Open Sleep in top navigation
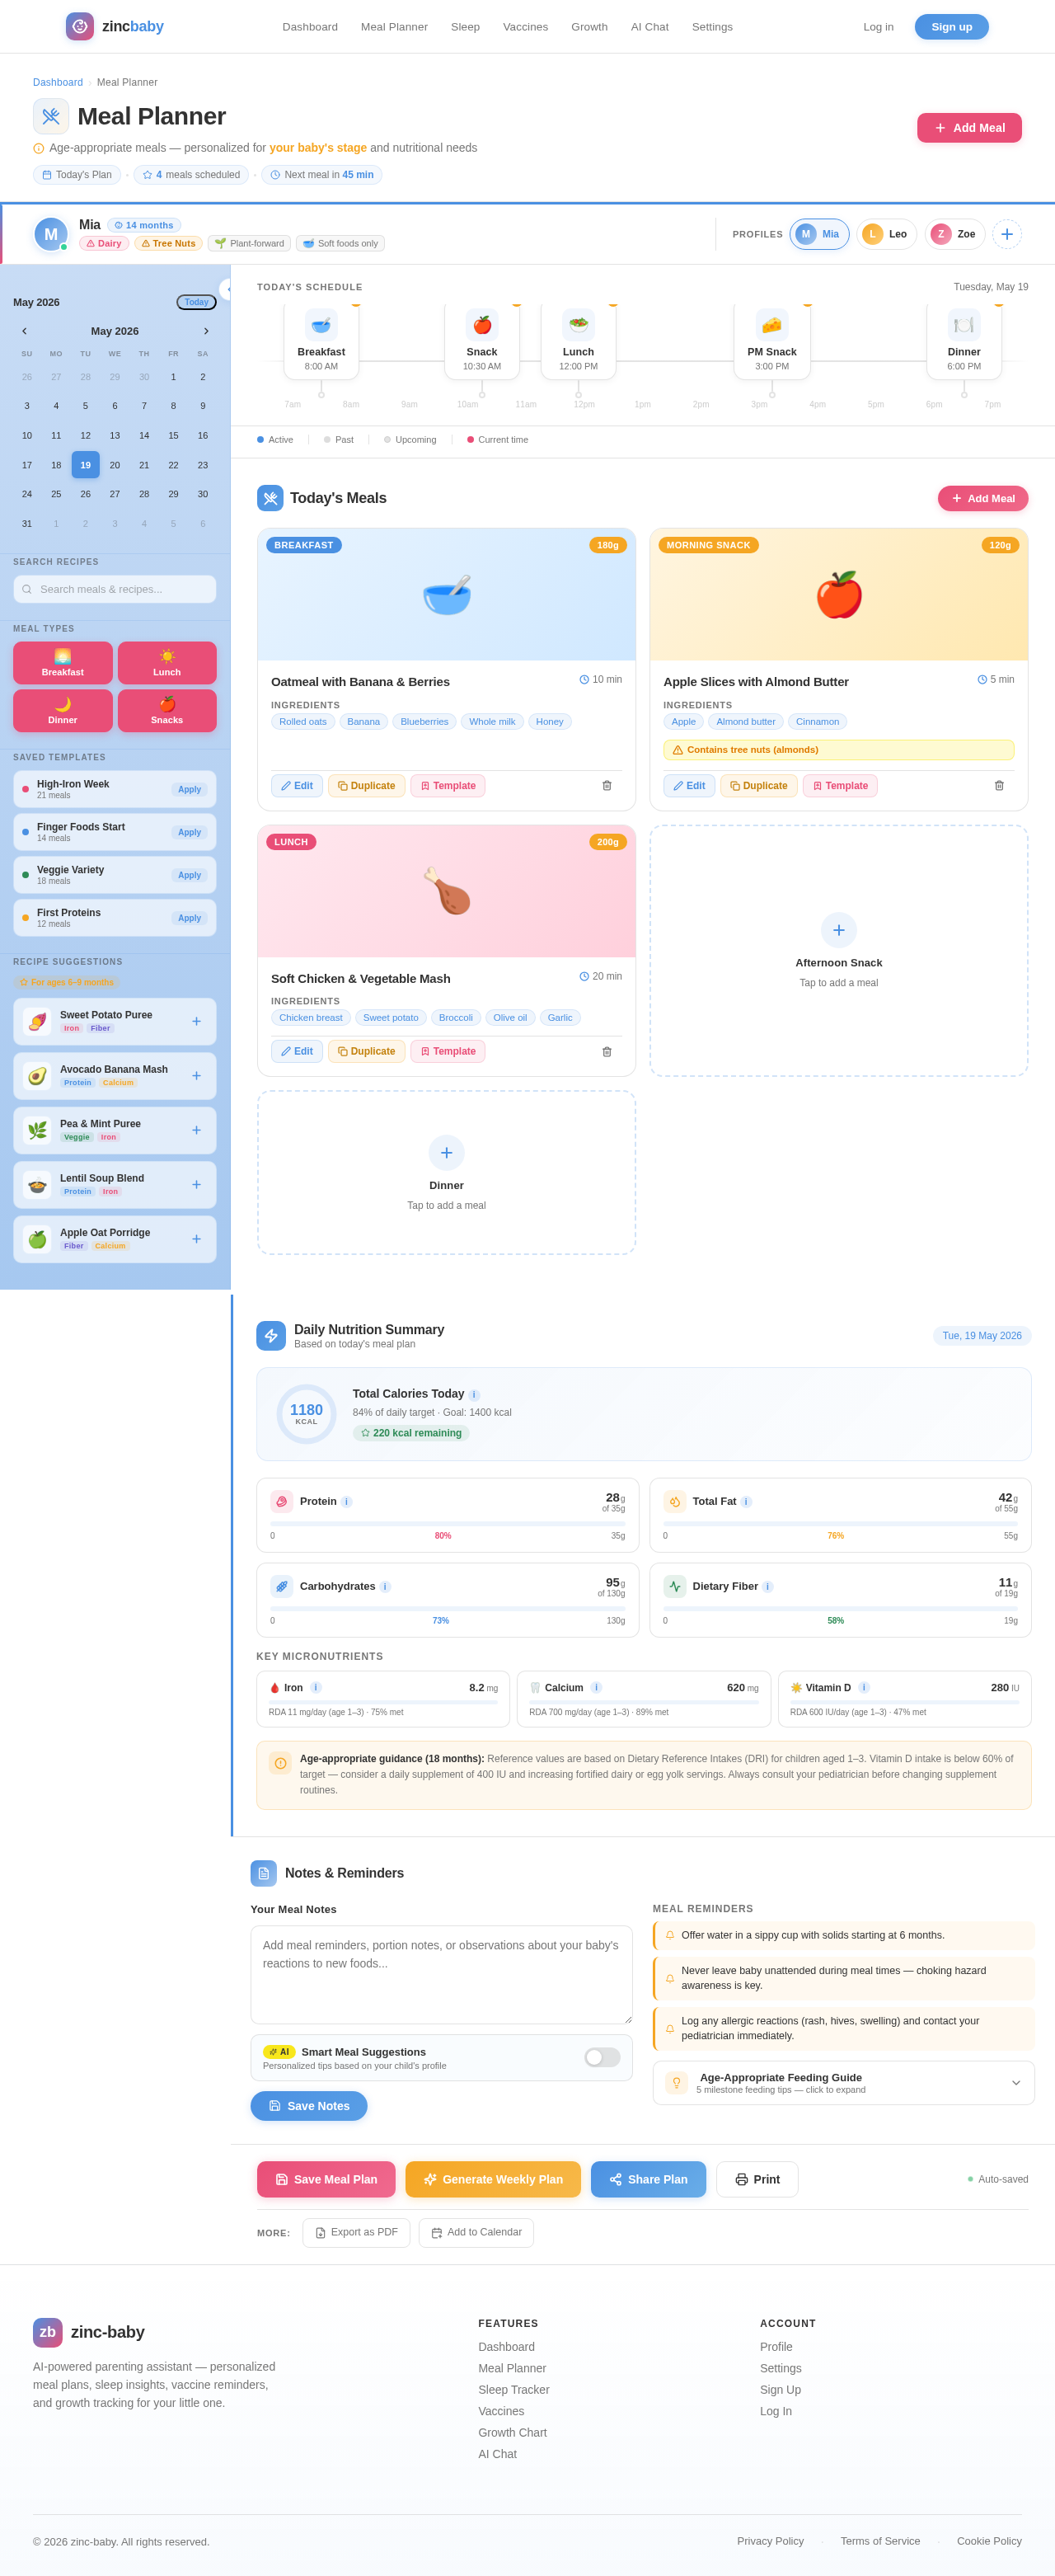This screenshot has width=1055, height=2576. tap(465, 27)
